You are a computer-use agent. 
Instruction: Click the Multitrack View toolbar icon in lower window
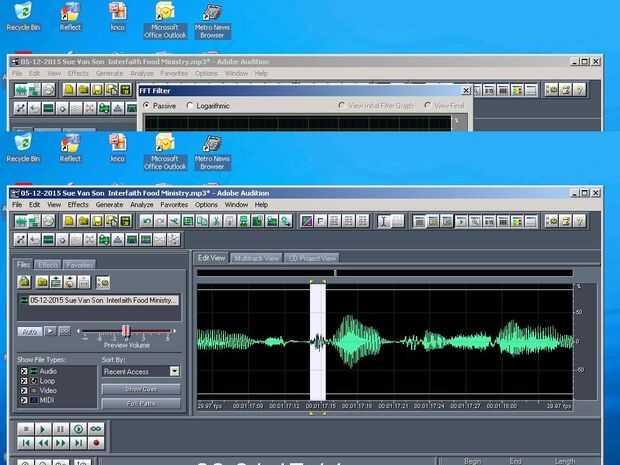(34, 221)
